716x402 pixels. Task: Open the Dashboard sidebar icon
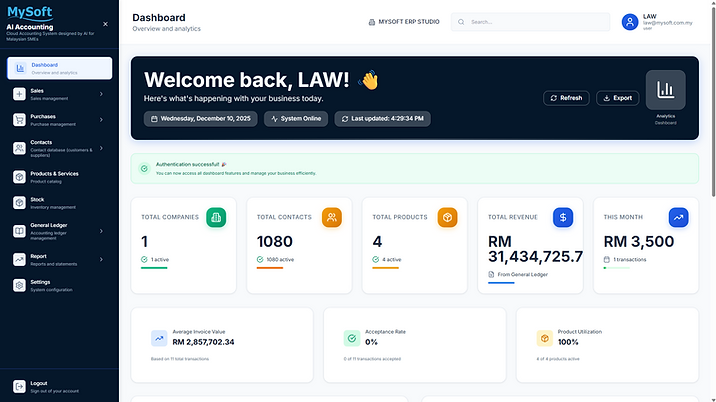[x=20, y=68]
